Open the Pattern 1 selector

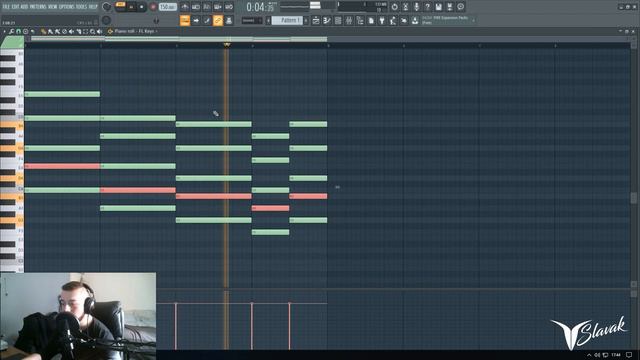click(x=287, y=20)
